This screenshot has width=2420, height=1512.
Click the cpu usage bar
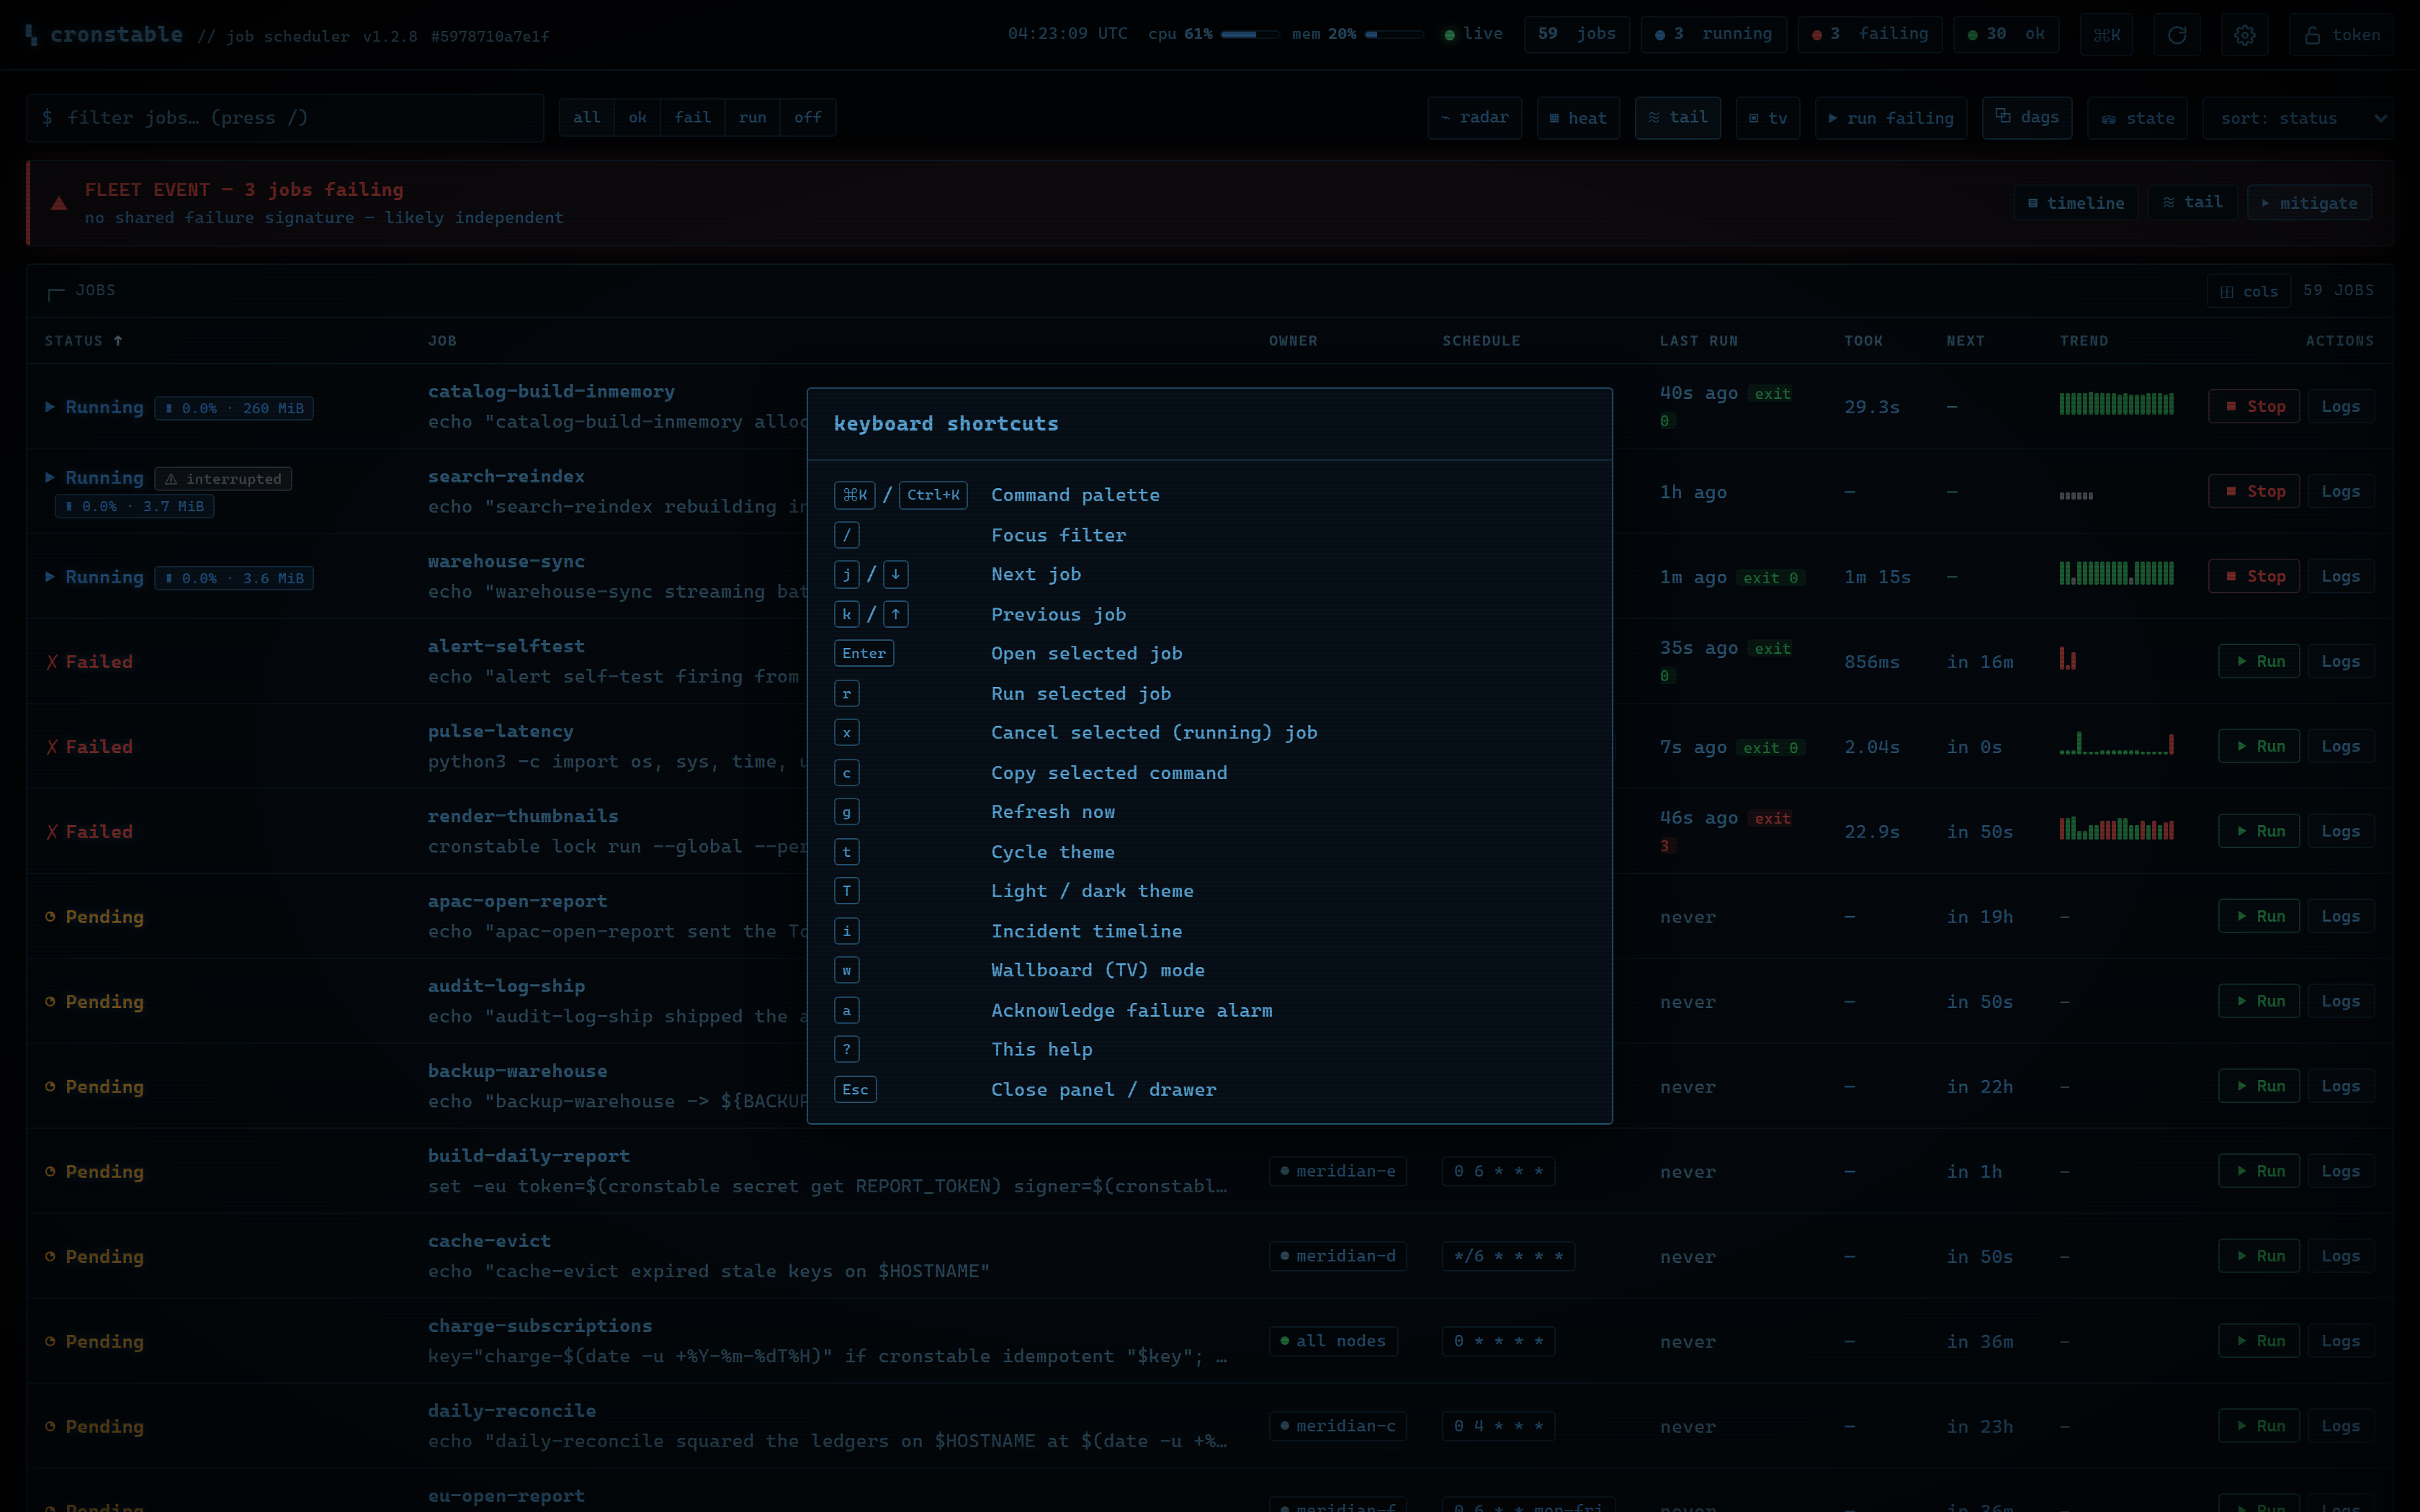[x=1249, y=34]
